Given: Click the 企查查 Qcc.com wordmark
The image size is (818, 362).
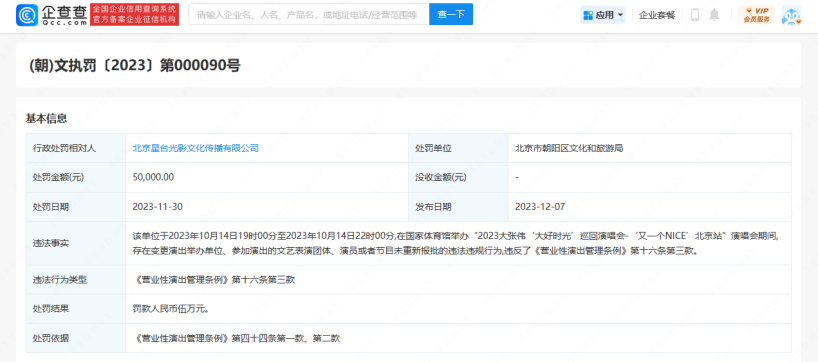Looking at the screenshot, I should click(64, 15).
